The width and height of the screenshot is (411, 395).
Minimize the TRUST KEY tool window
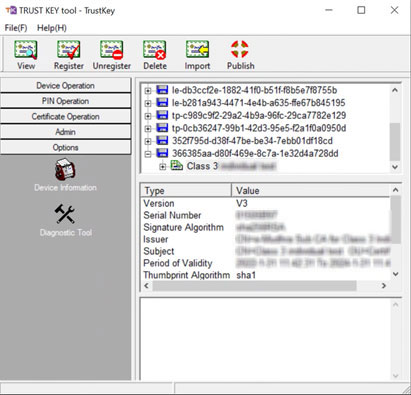pyautogui.click(x=329, y=10)
